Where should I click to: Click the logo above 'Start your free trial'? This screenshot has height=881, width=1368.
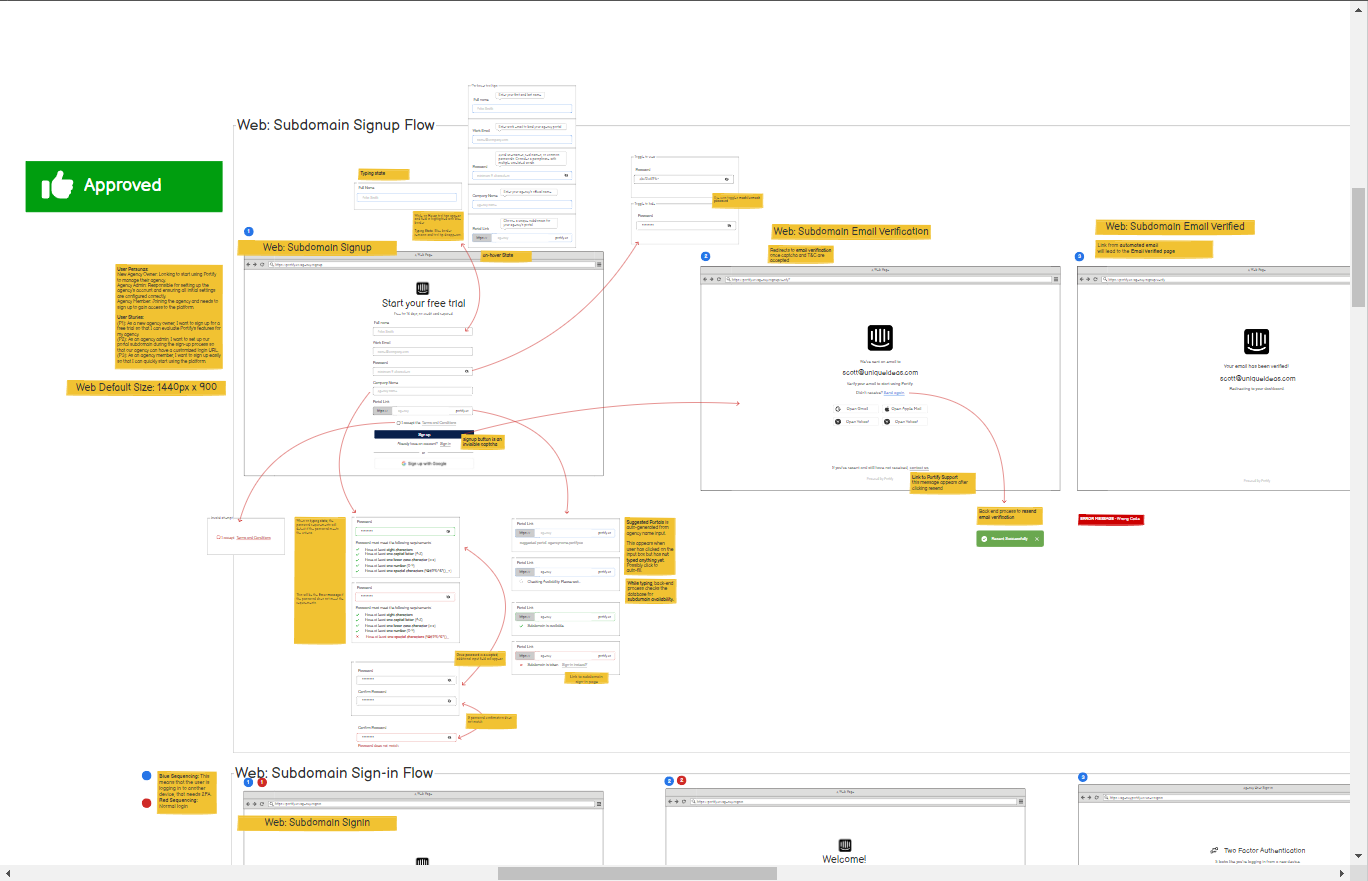(422, 287)
